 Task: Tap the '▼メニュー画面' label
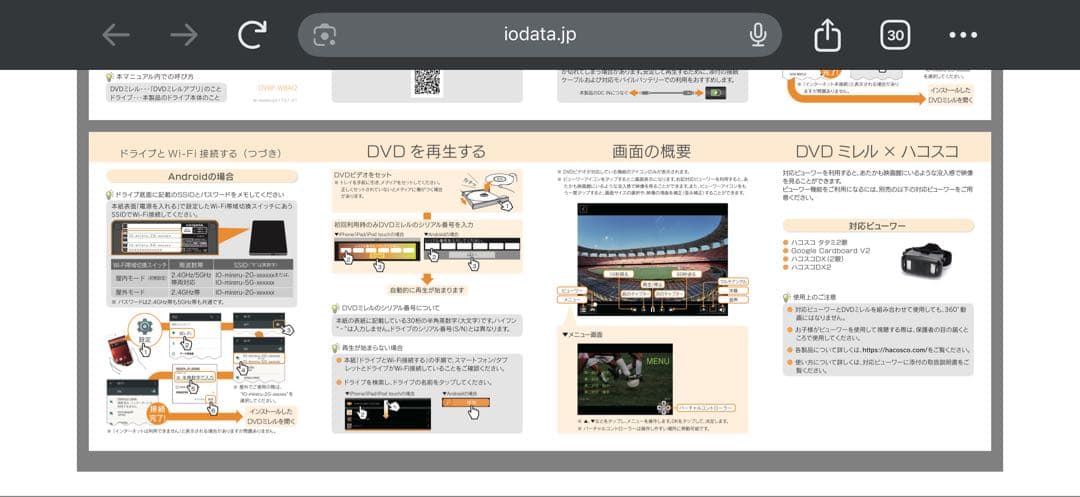583,335
